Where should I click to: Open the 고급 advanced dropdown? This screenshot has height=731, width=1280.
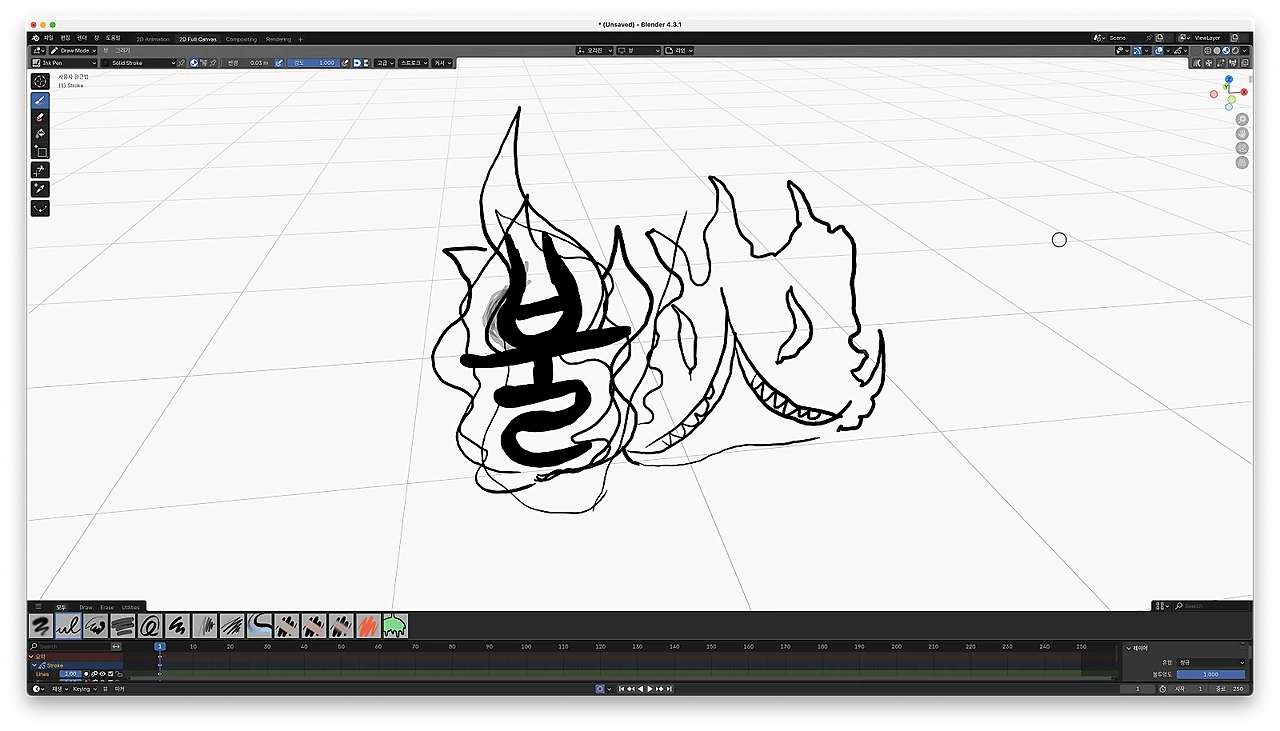click(385, 63)
